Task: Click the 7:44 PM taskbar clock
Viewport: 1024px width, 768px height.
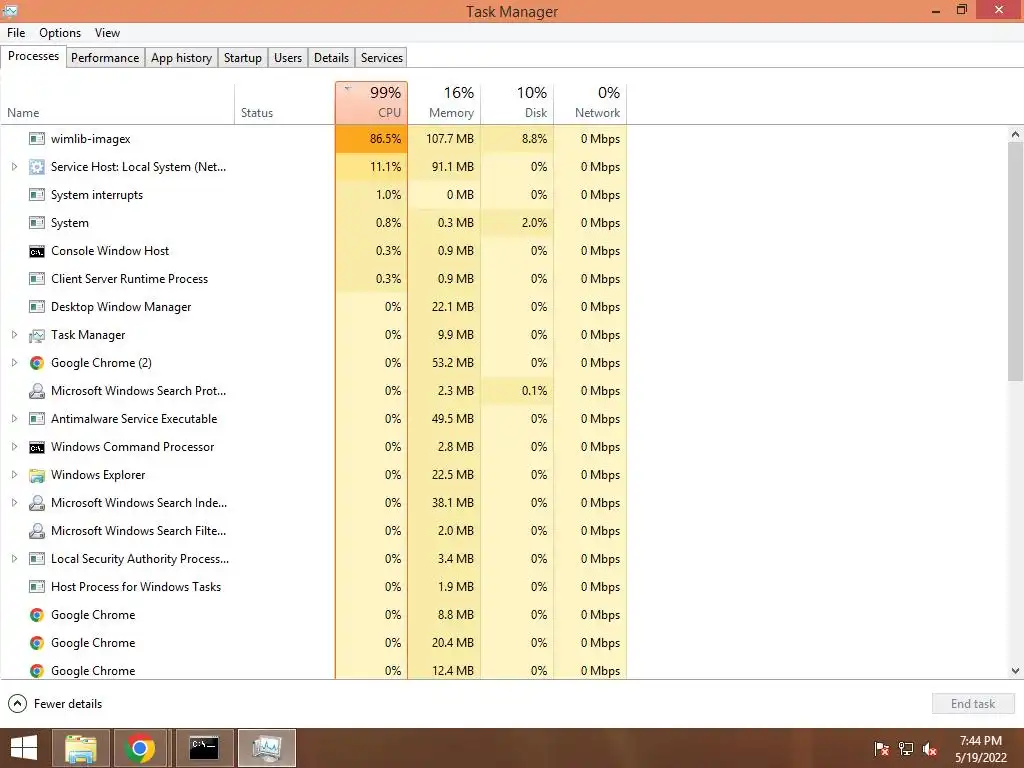Action: [x=980, y=741]
